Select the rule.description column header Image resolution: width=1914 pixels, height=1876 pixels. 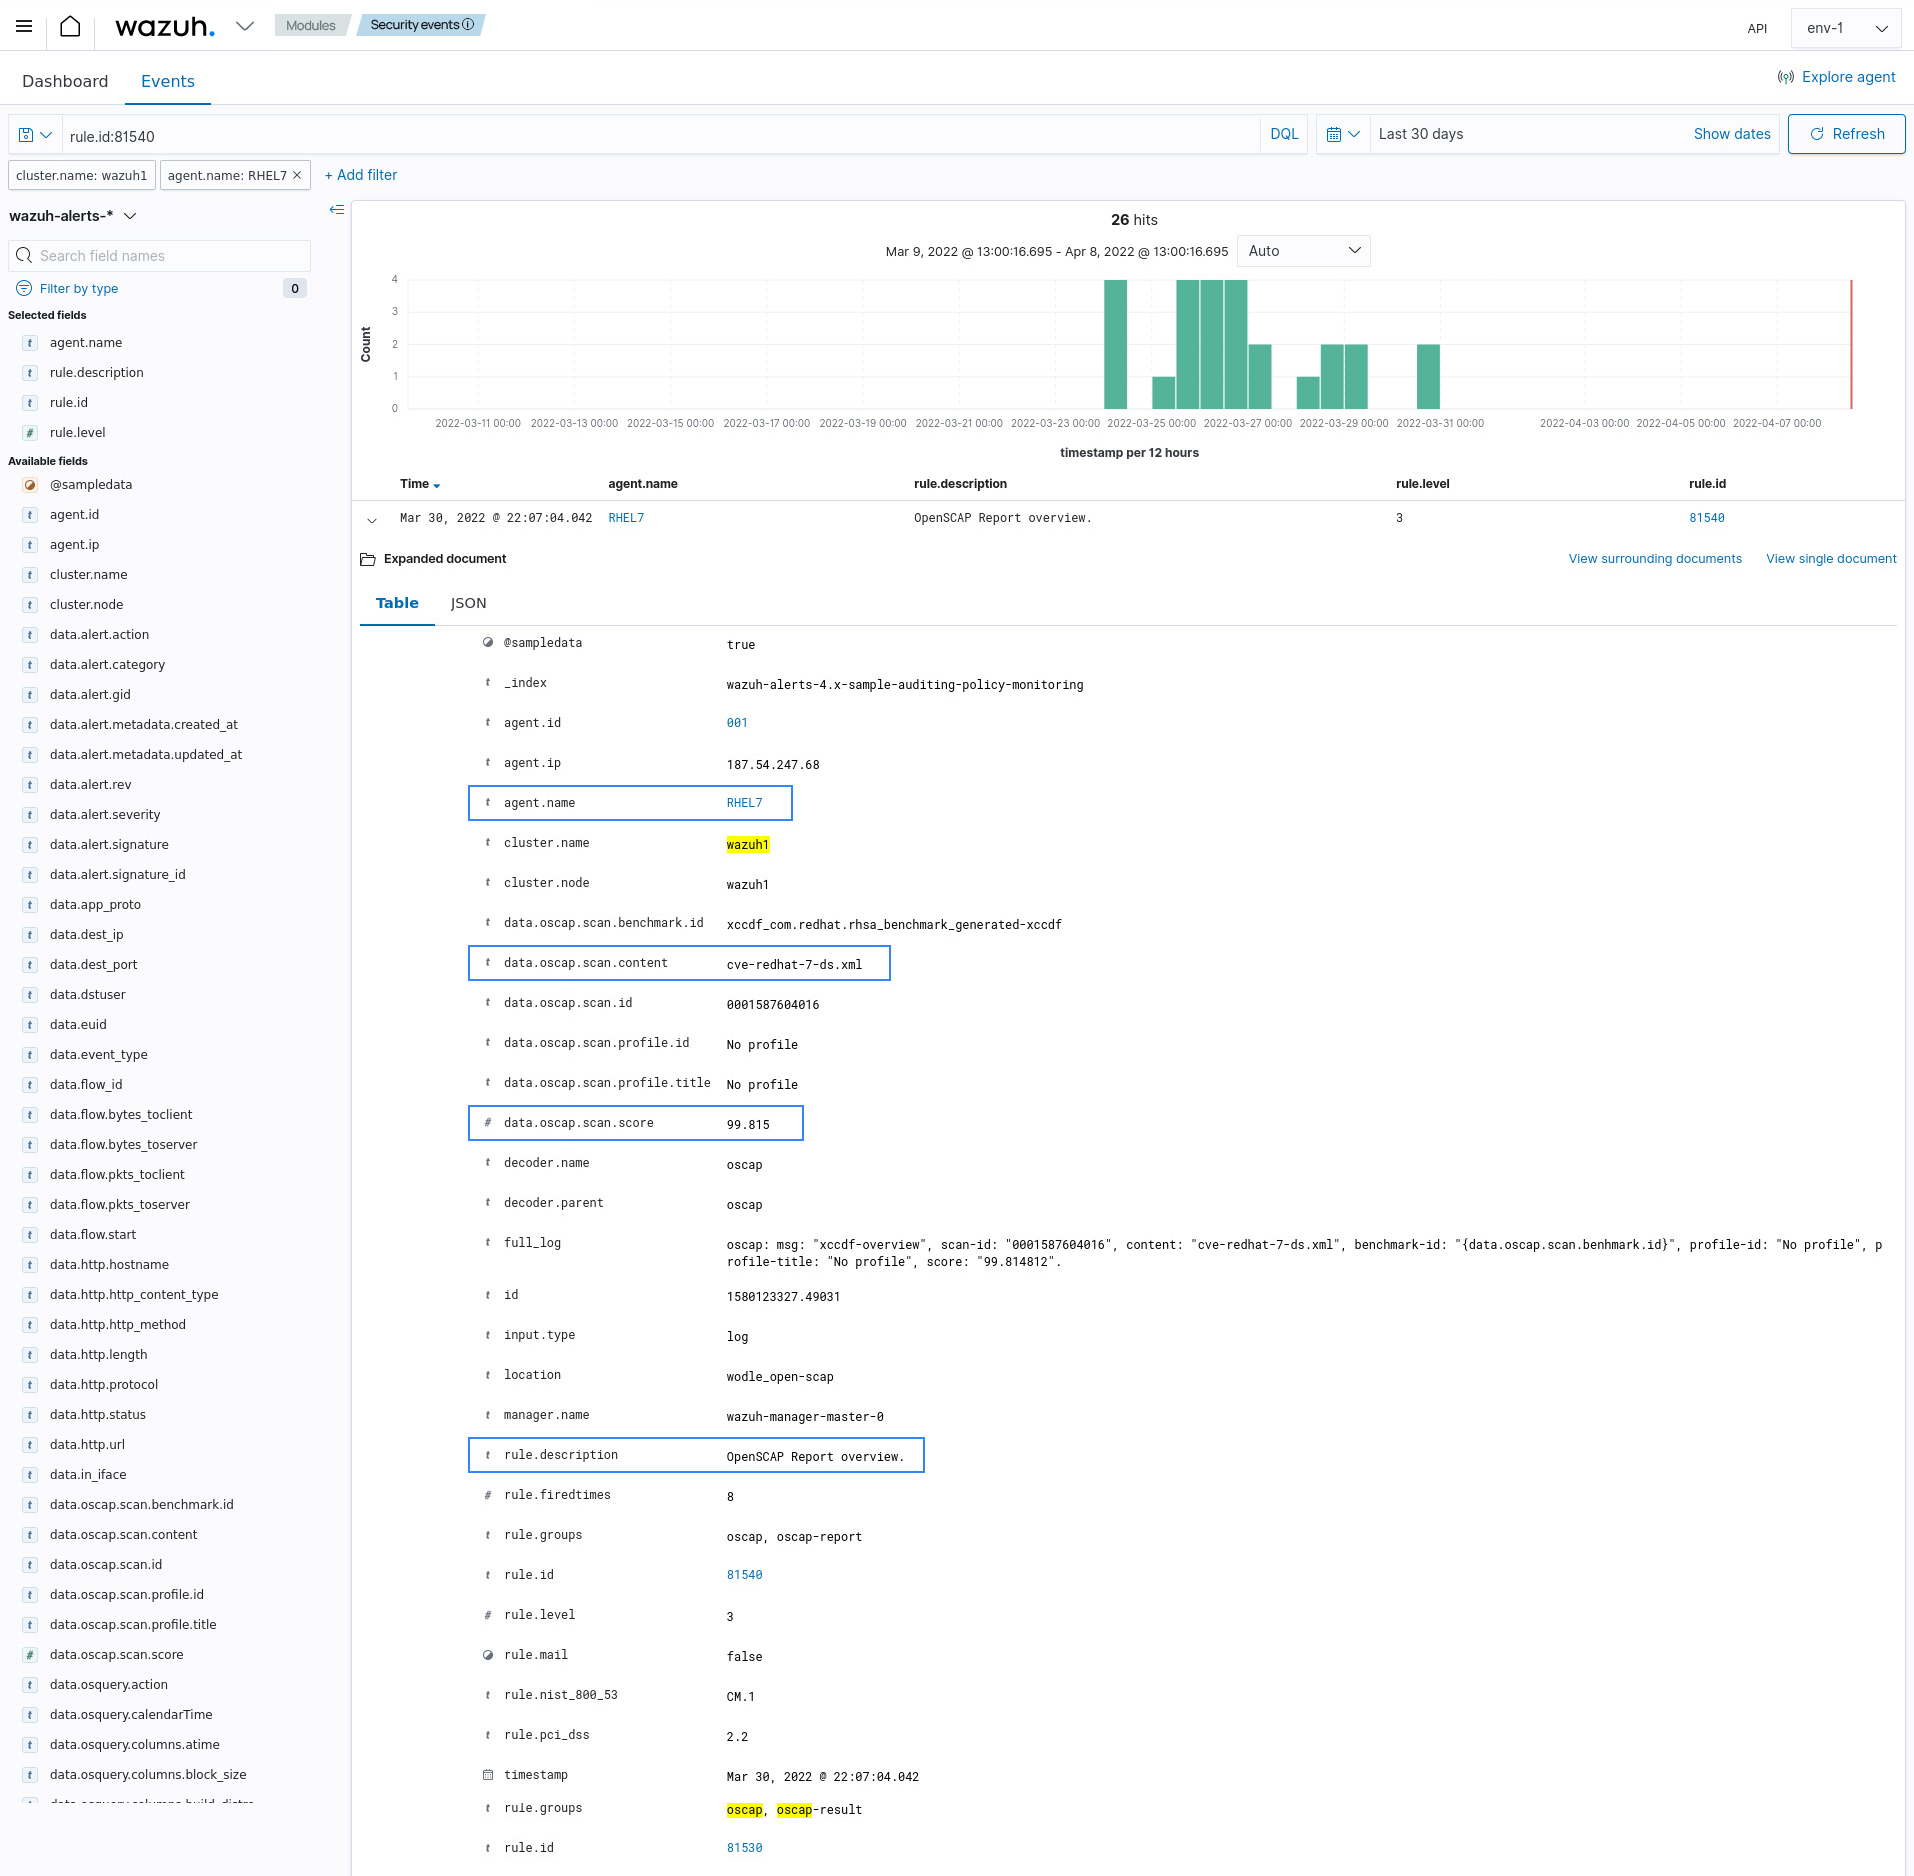coord(960,484)
